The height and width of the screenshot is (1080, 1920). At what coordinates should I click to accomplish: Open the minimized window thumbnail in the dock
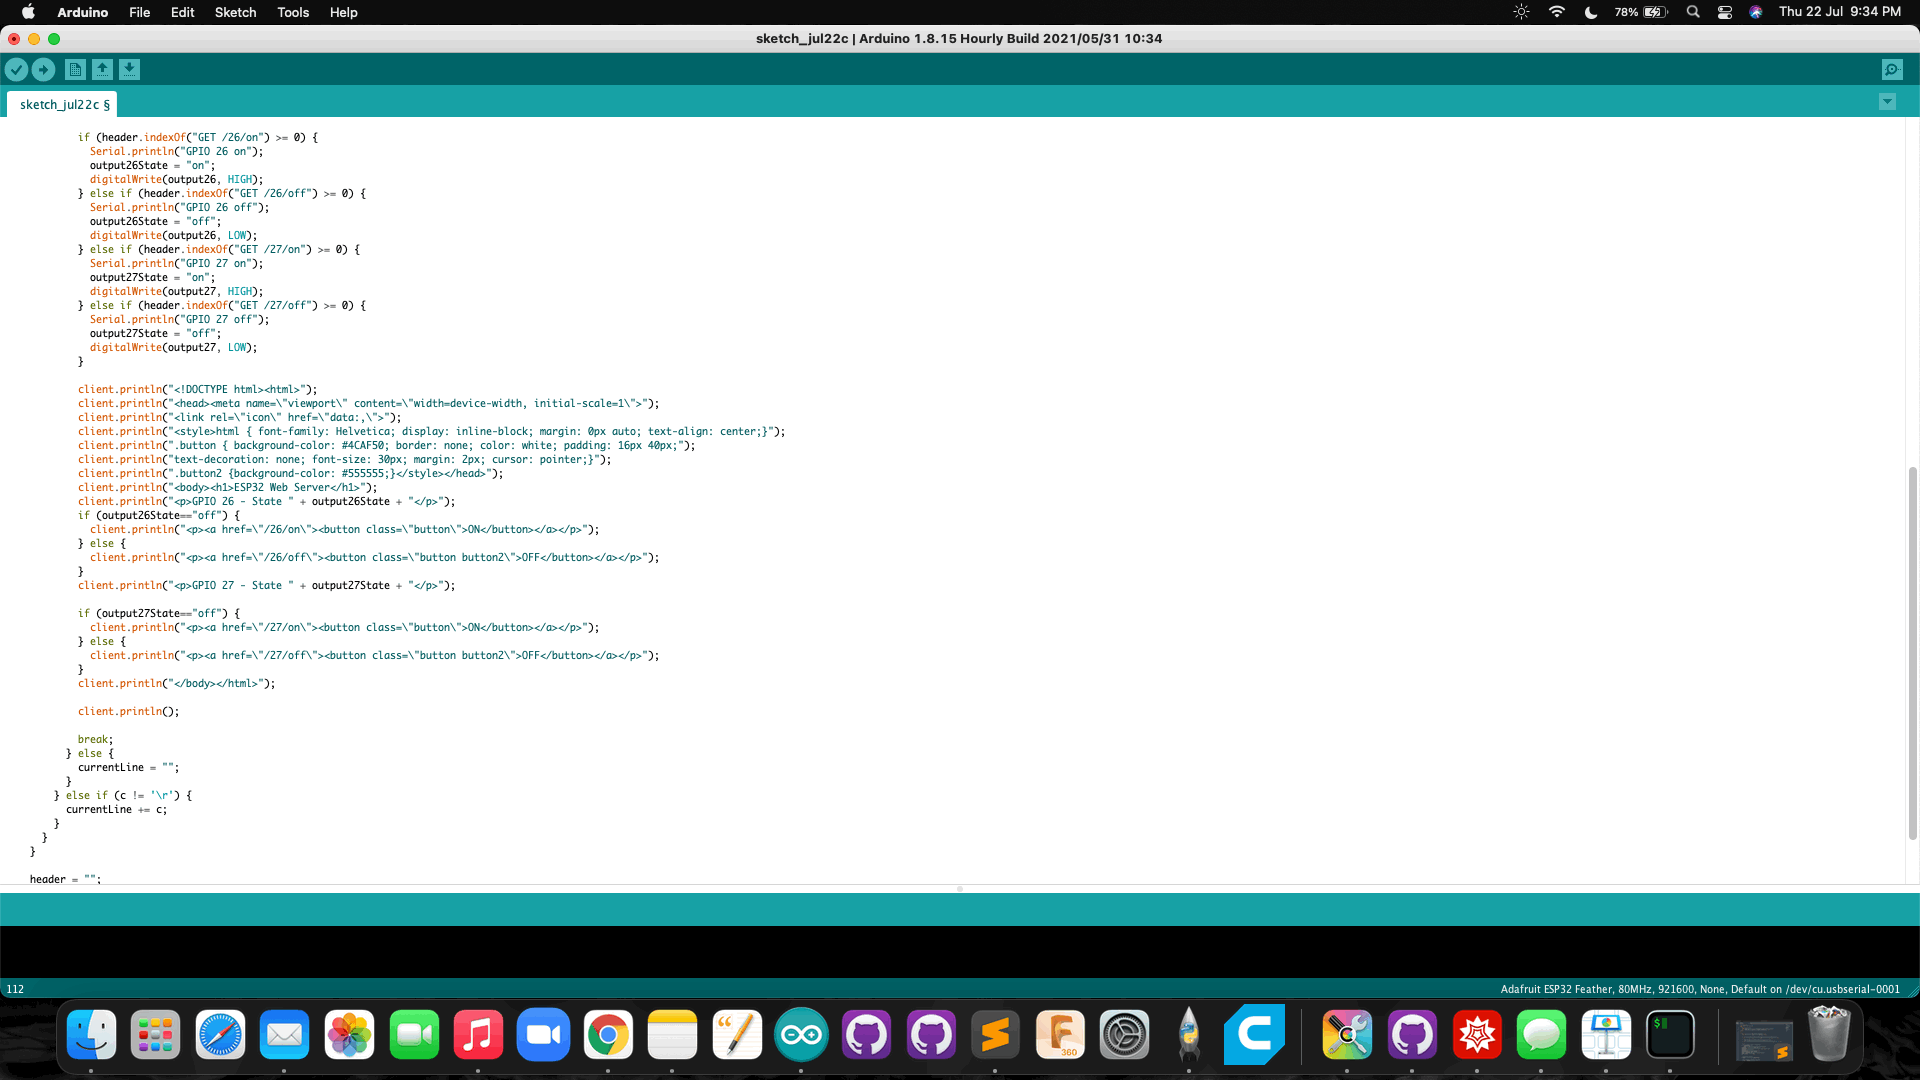pyautogui.click(x=1764, y=1039)
